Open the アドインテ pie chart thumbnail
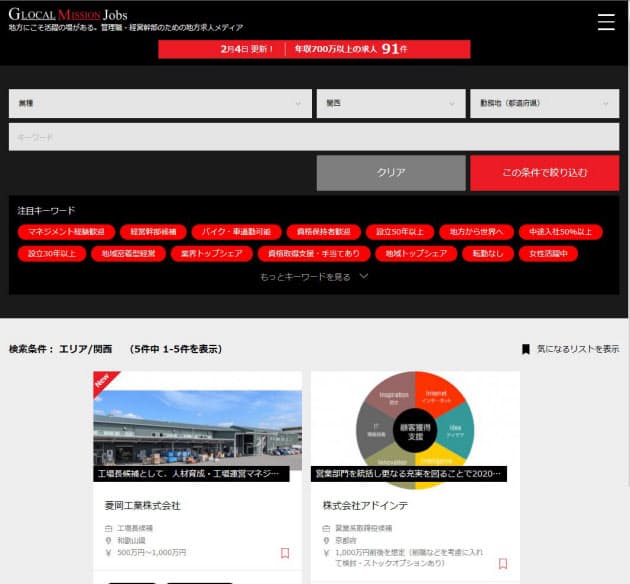The image size is (630, 584). point(415,427)
